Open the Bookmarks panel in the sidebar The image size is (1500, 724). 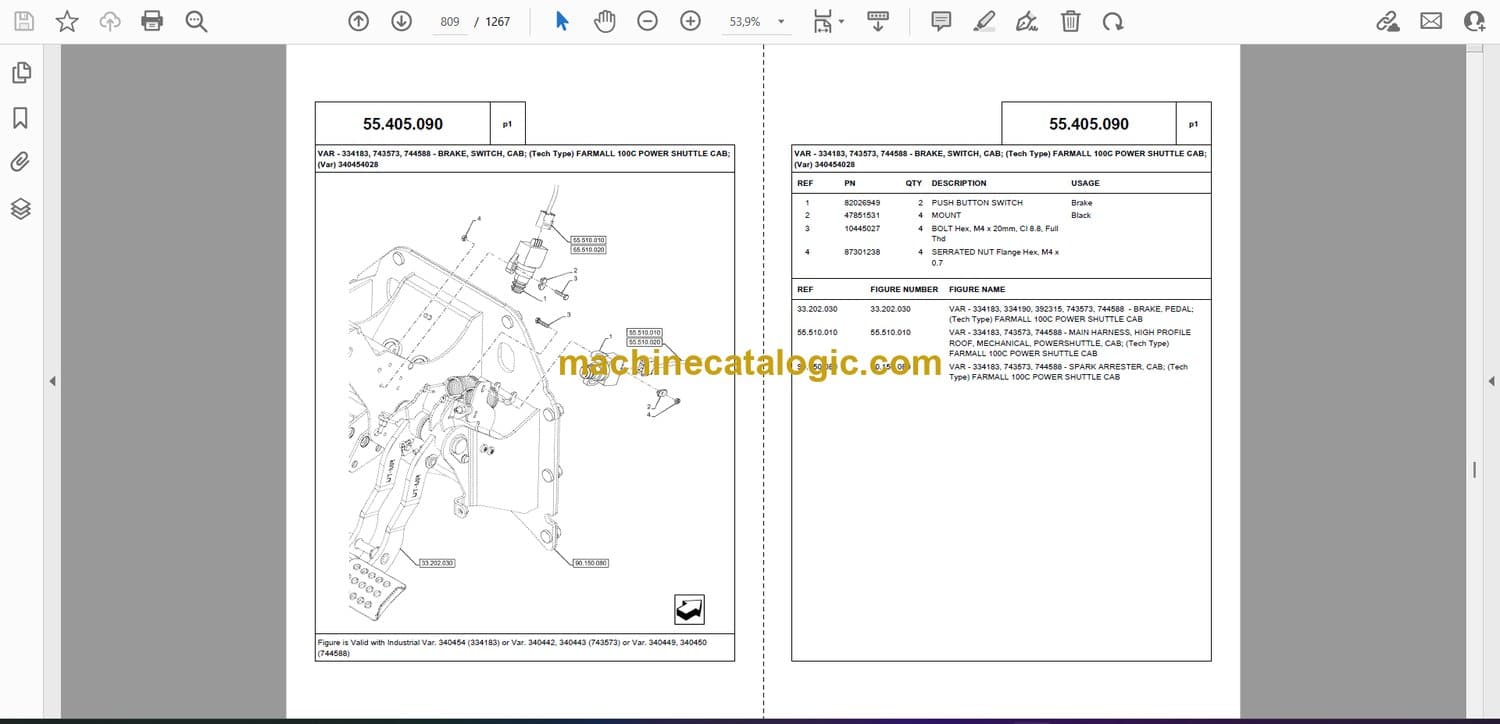point(21,118)
